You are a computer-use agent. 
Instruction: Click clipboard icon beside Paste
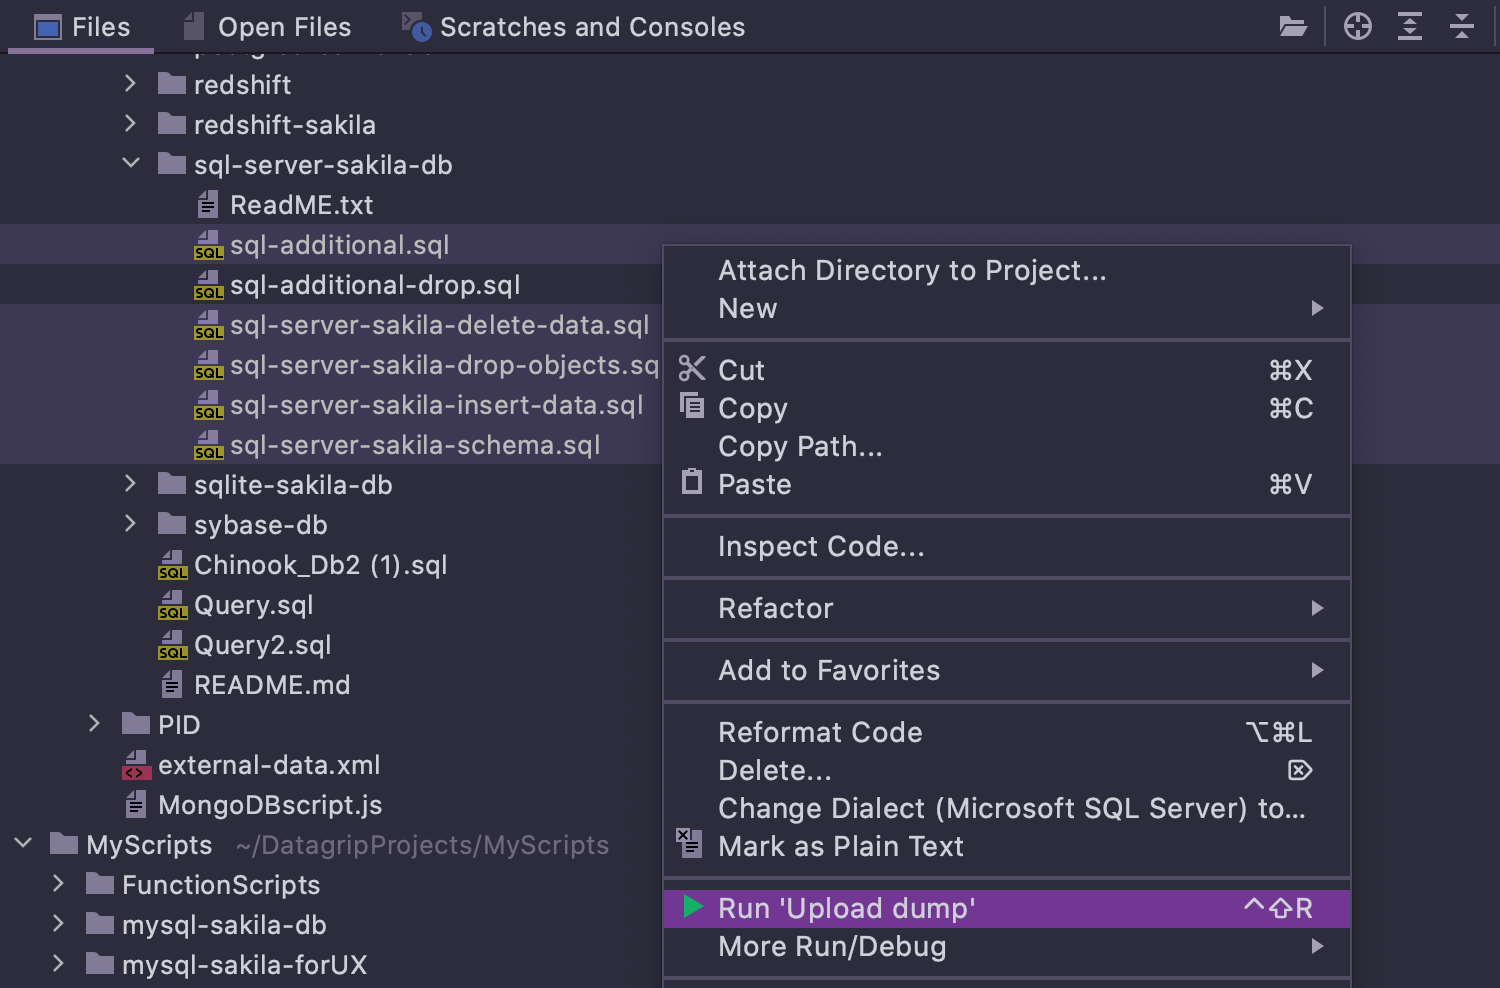(x=692, y=482)
